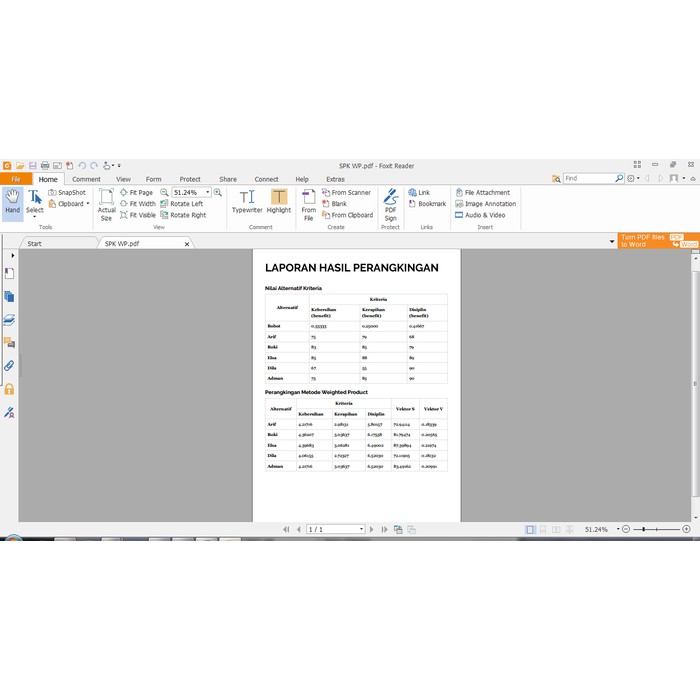Insert a Link
Screen dimensions: 700x700
tap(419, 192)
